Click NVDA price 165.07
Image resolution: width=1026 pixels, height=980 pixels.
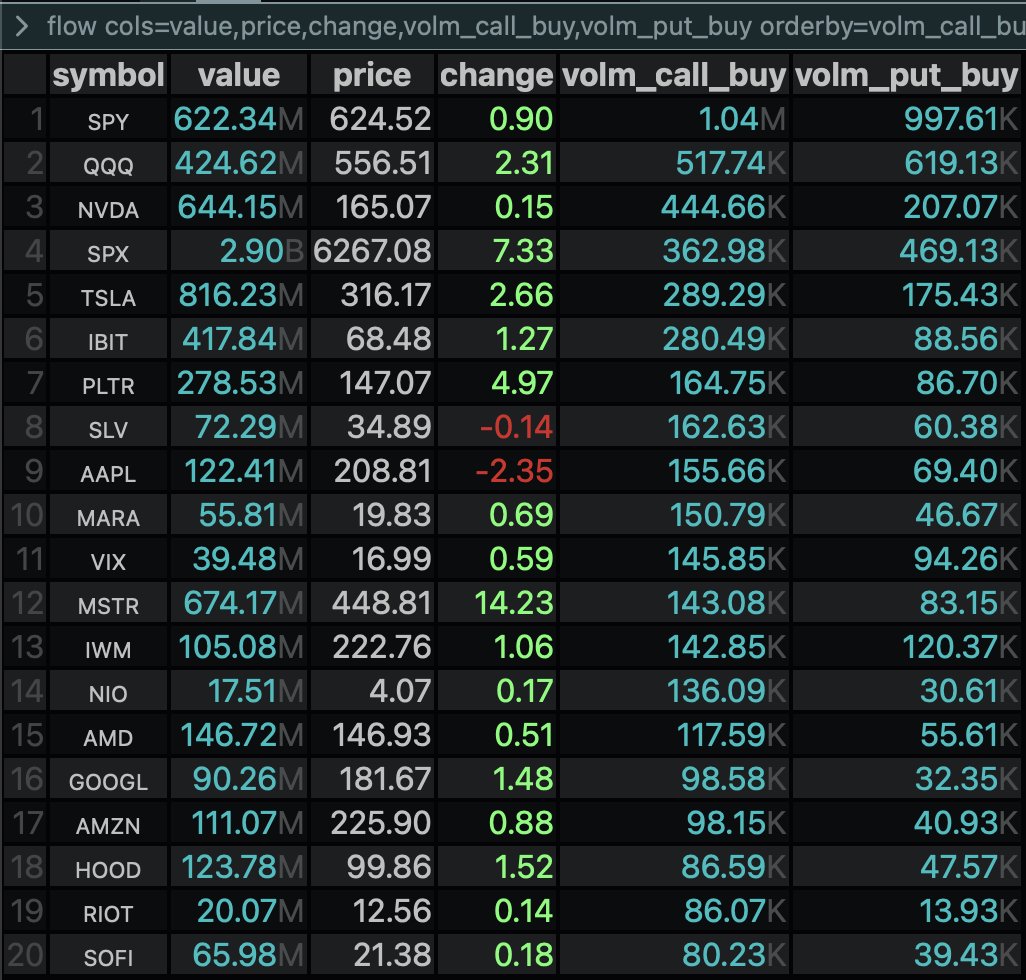(x=383, y=207)
